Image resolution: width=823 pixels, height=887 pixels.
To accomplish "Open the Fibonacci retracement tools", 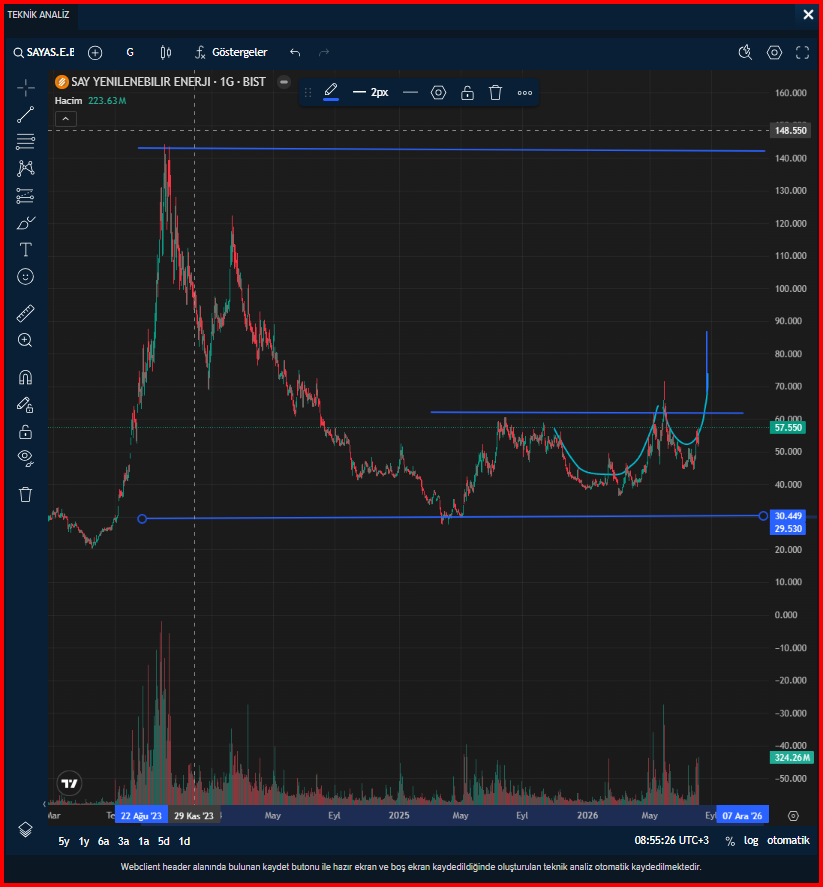I will [x=25, y=141].
